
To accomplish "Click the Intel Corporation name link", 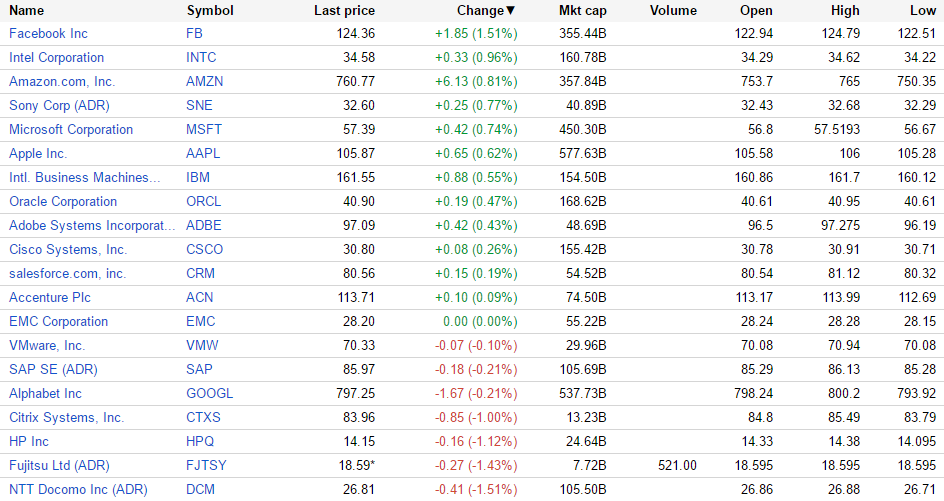I will tap(56, 58).
